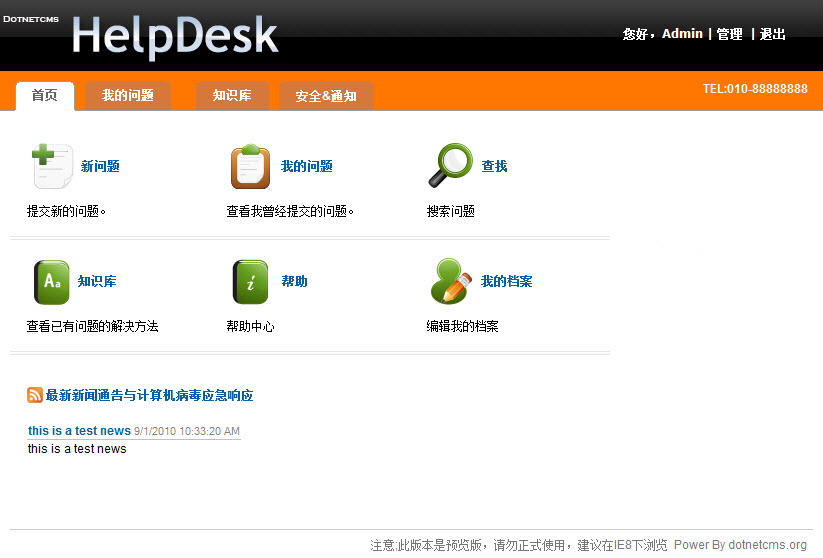Click the text 查看我曾经提交的问题。
823x558 pixels.
pyautogui.click(x=290, y=211)
